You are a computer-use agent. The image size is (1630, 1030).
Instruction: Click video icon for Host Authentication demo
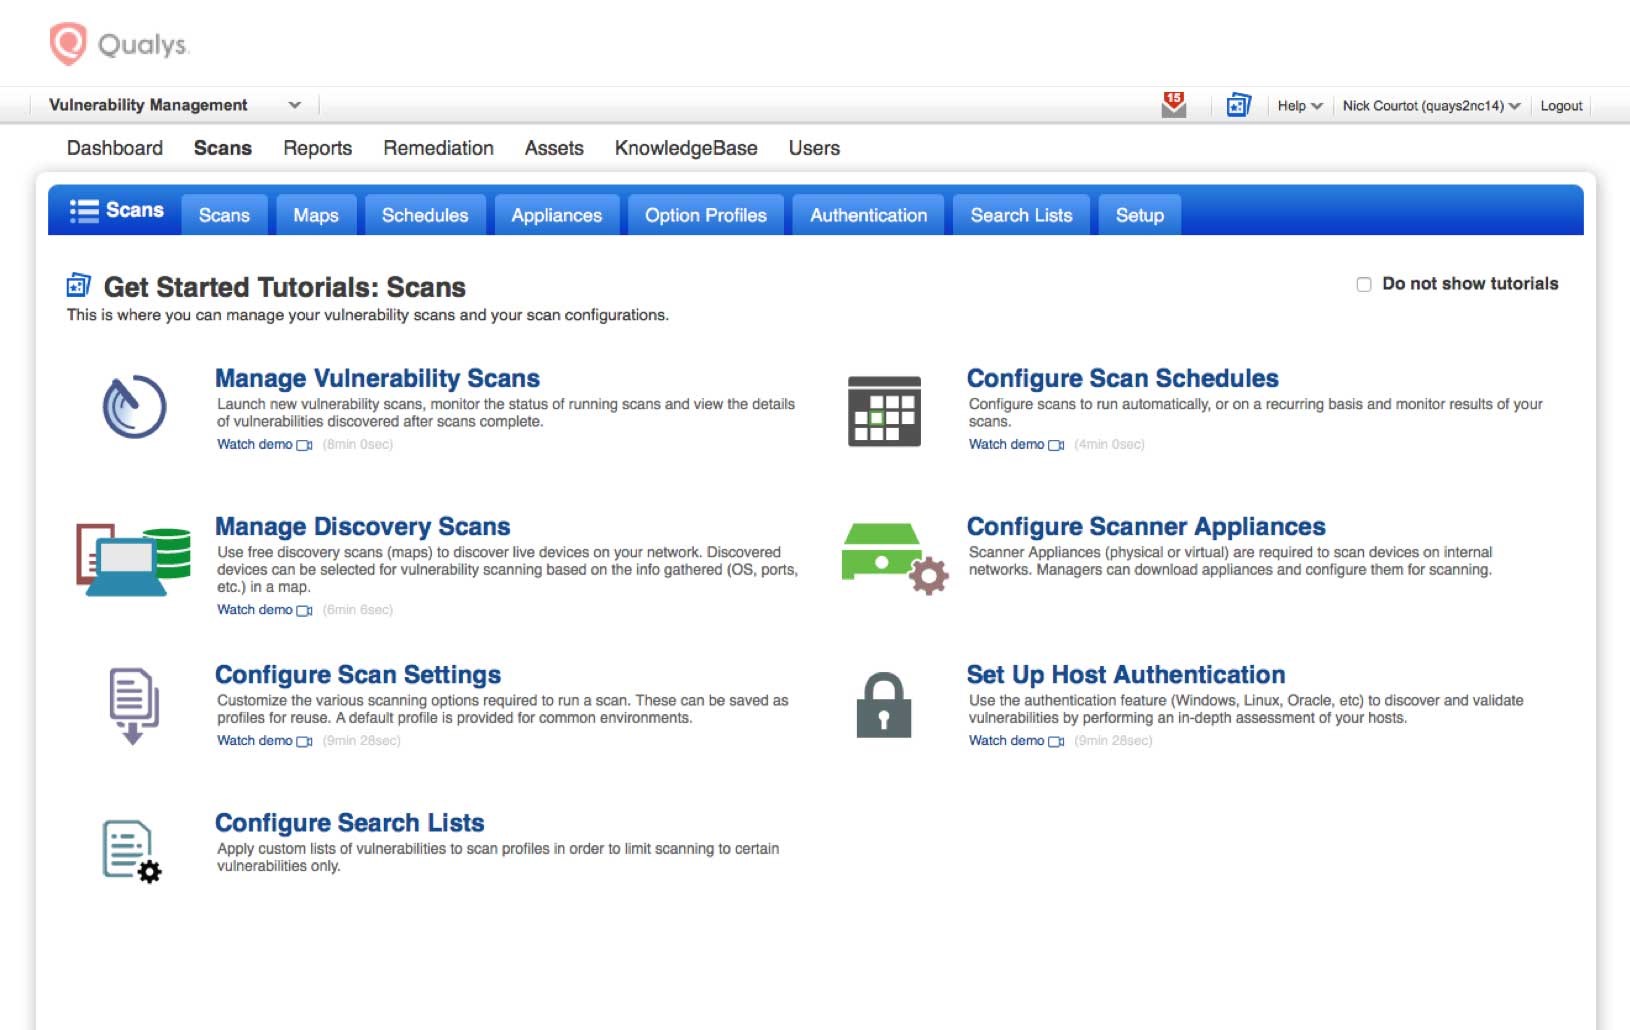[1056, 741]
